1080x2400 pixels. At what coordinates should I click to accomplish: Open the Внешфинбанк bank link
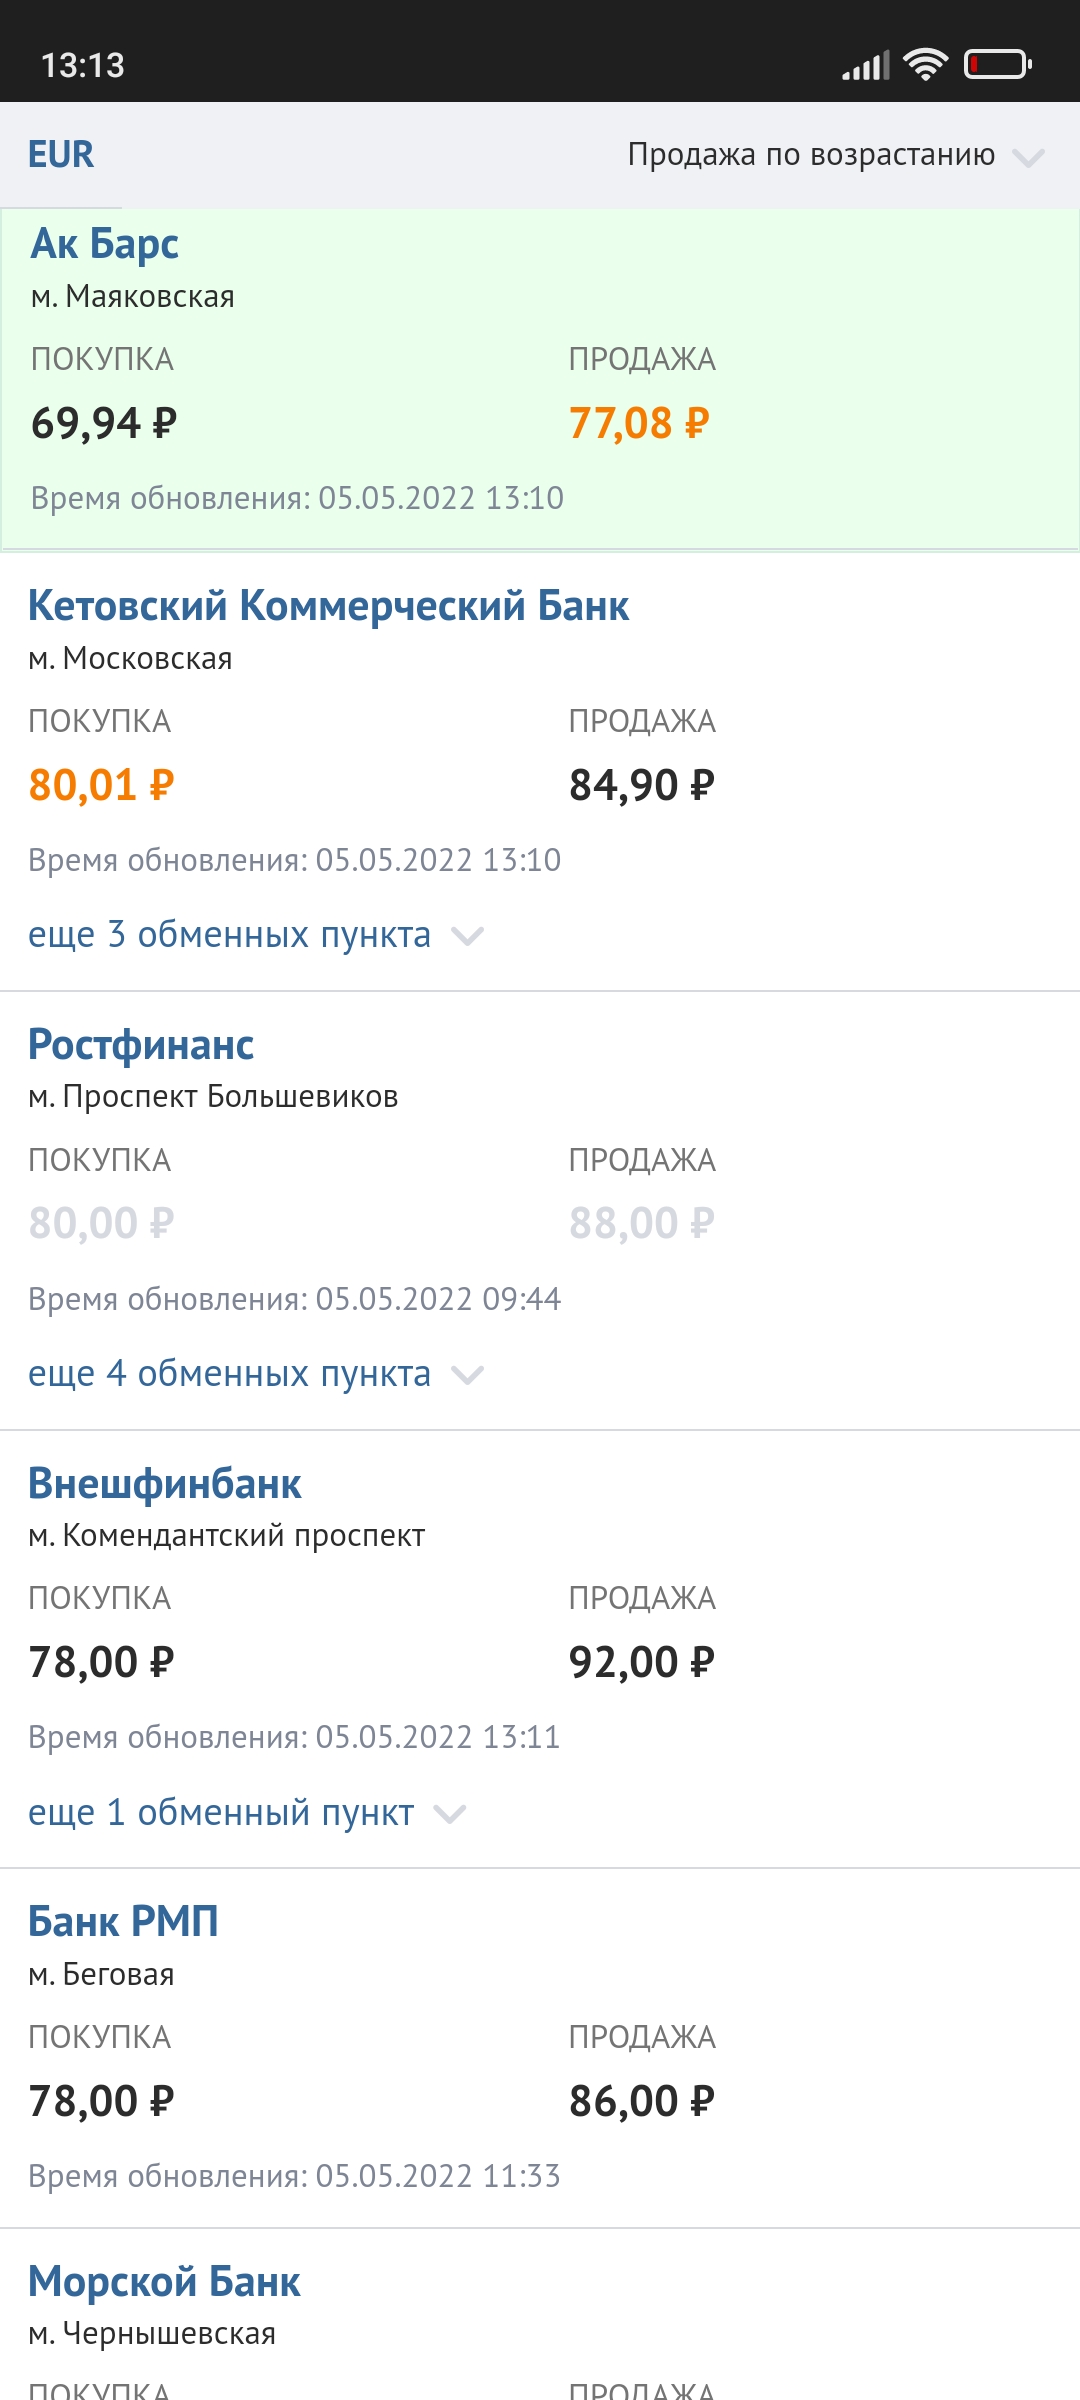tap(165, 1484)
